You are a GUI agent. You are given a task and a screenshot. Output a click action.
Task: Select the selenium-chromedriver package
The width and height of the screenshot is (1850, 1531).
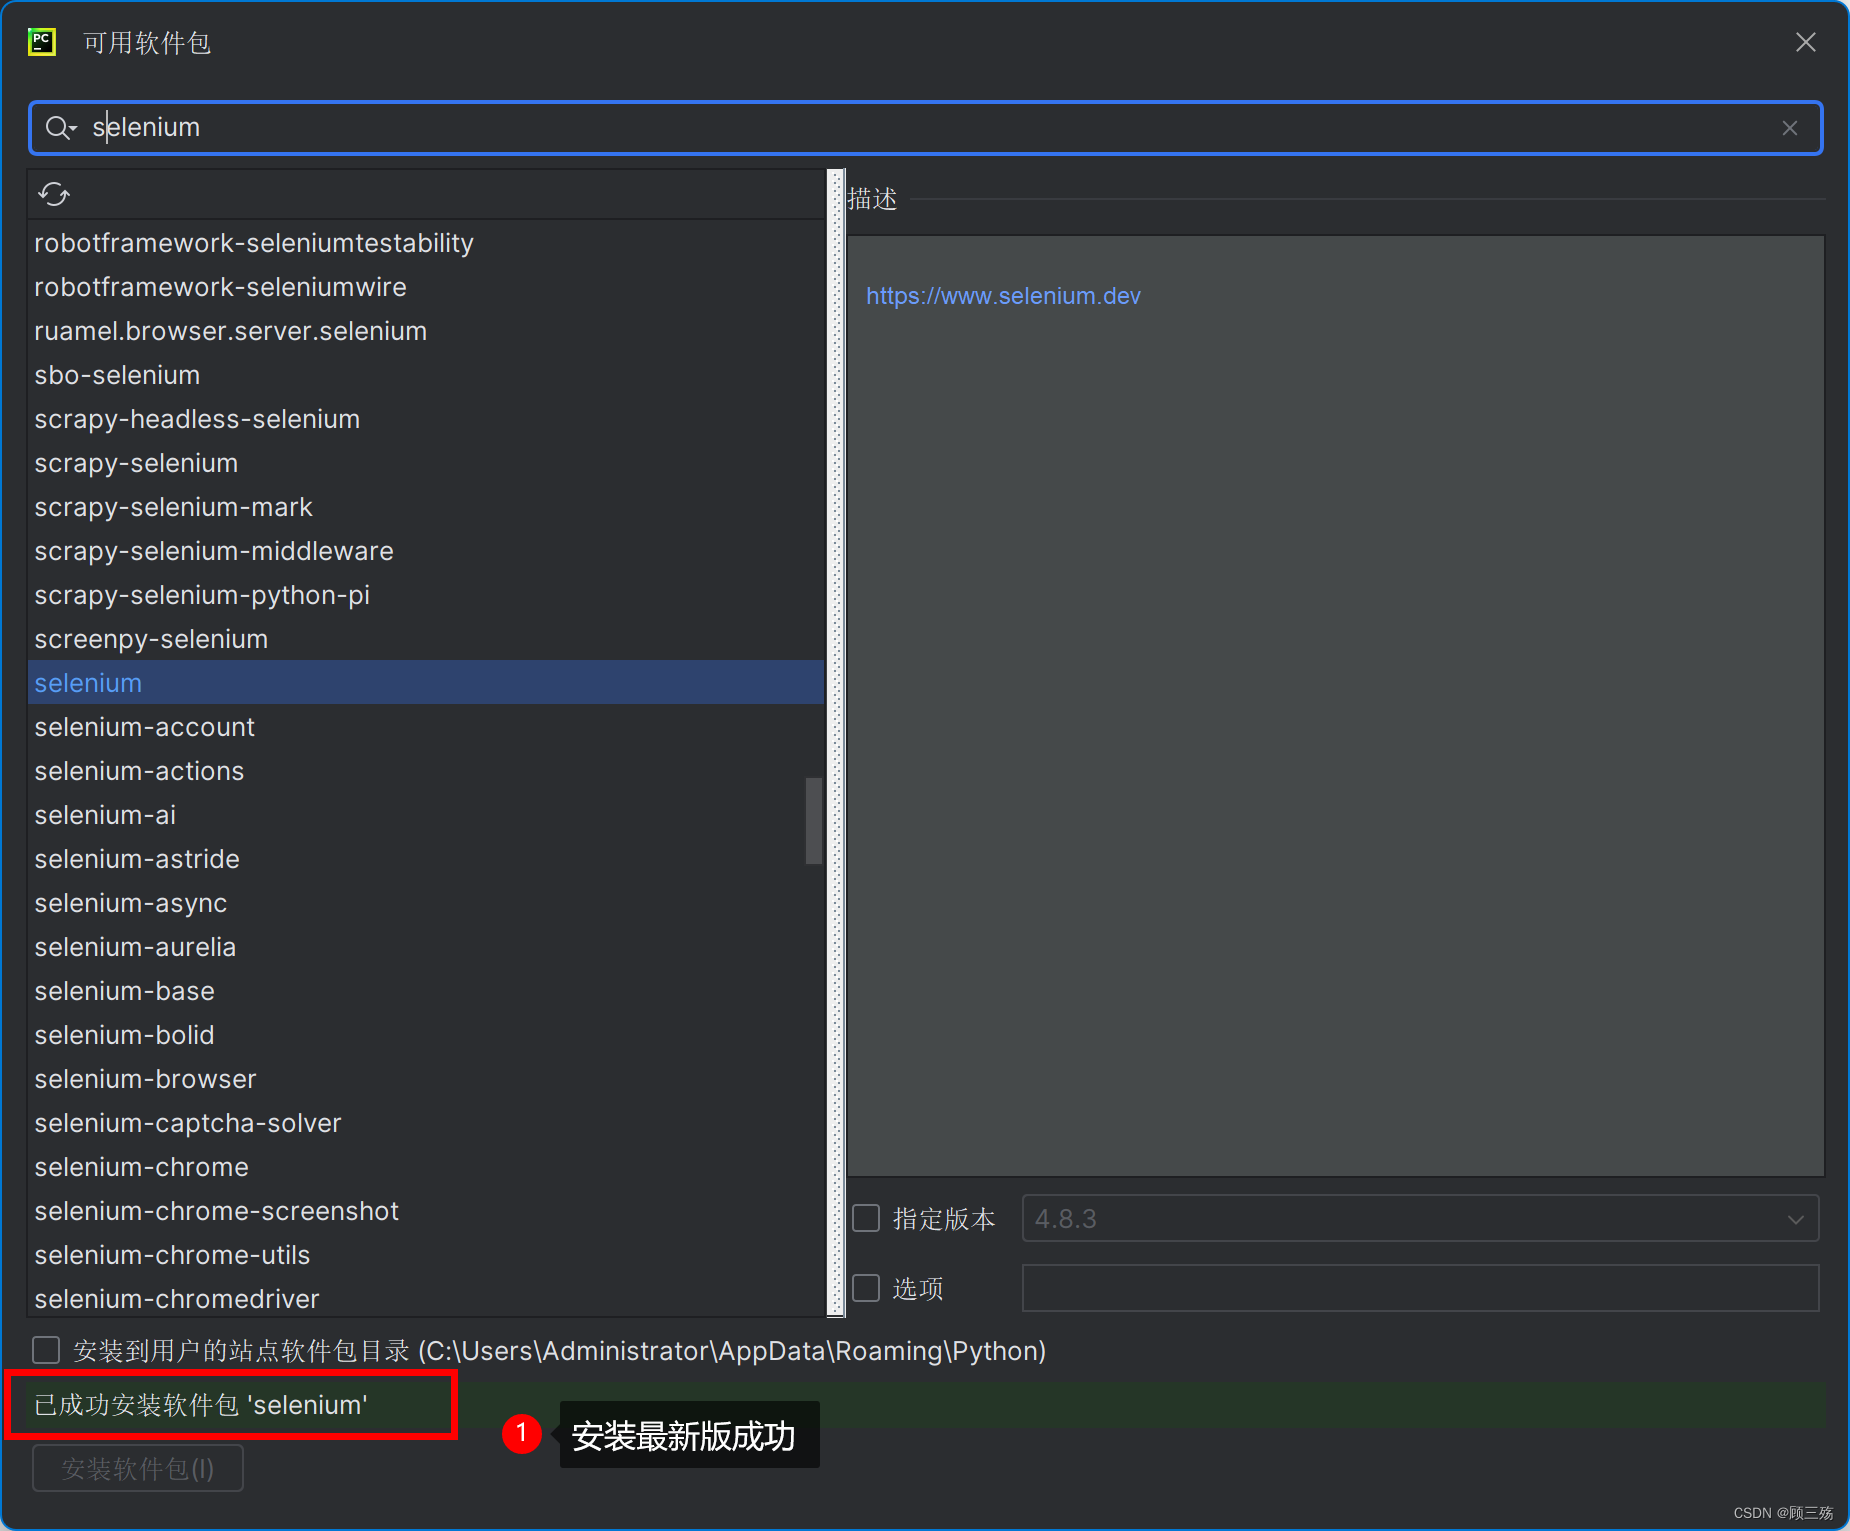pos(426,1297)
